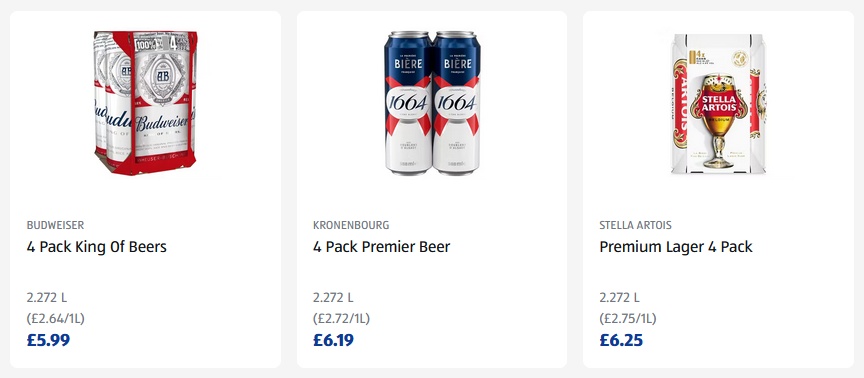The image size is (864, 378).
Task: Click the 2.272 L volume under Budweiser
Action: click(x=47, y=298)
